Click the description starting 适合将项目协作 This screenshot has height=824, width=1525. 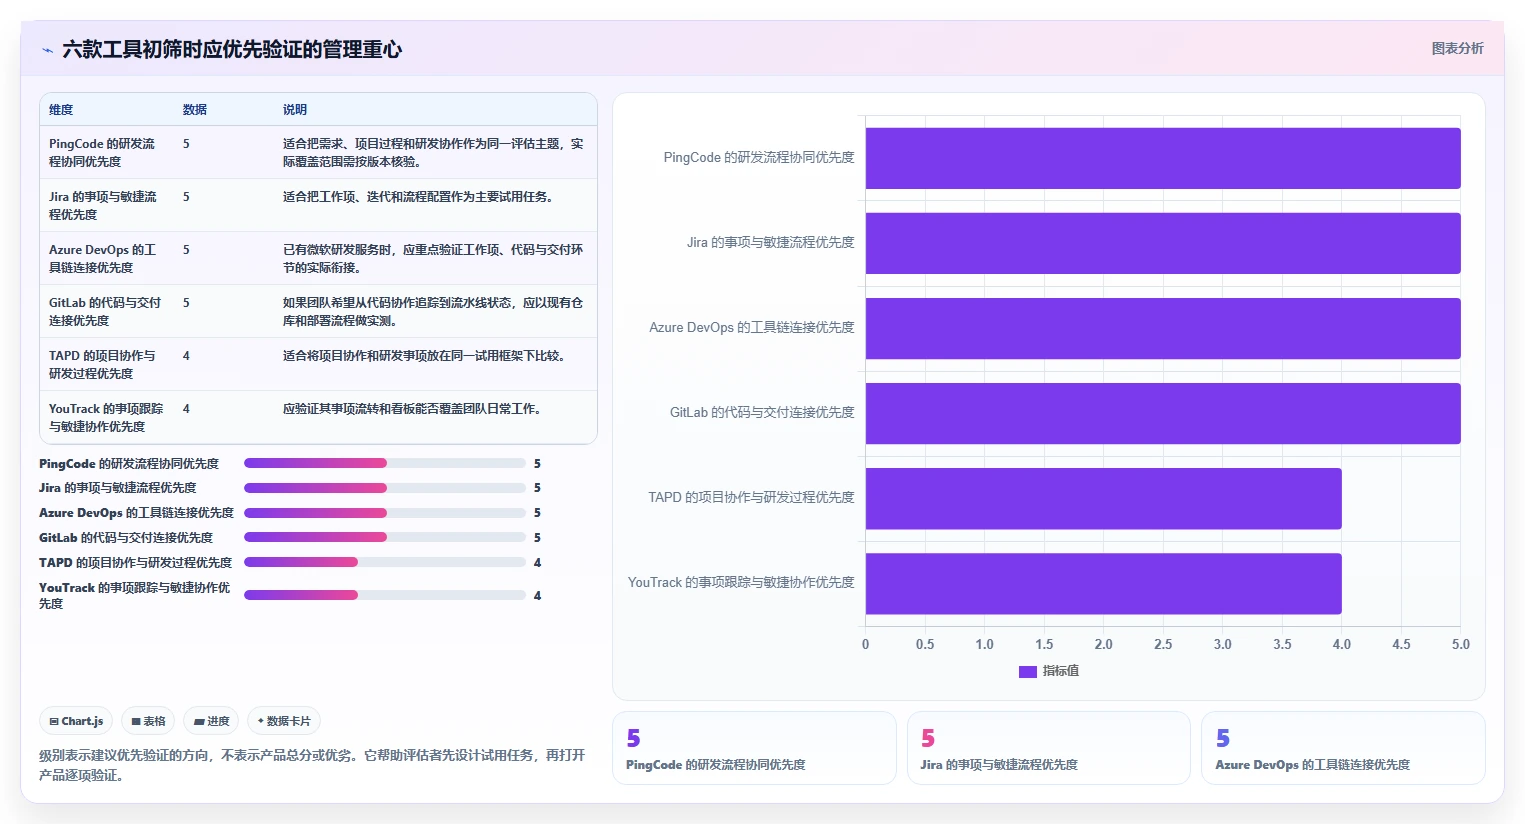tap(424, 356)
